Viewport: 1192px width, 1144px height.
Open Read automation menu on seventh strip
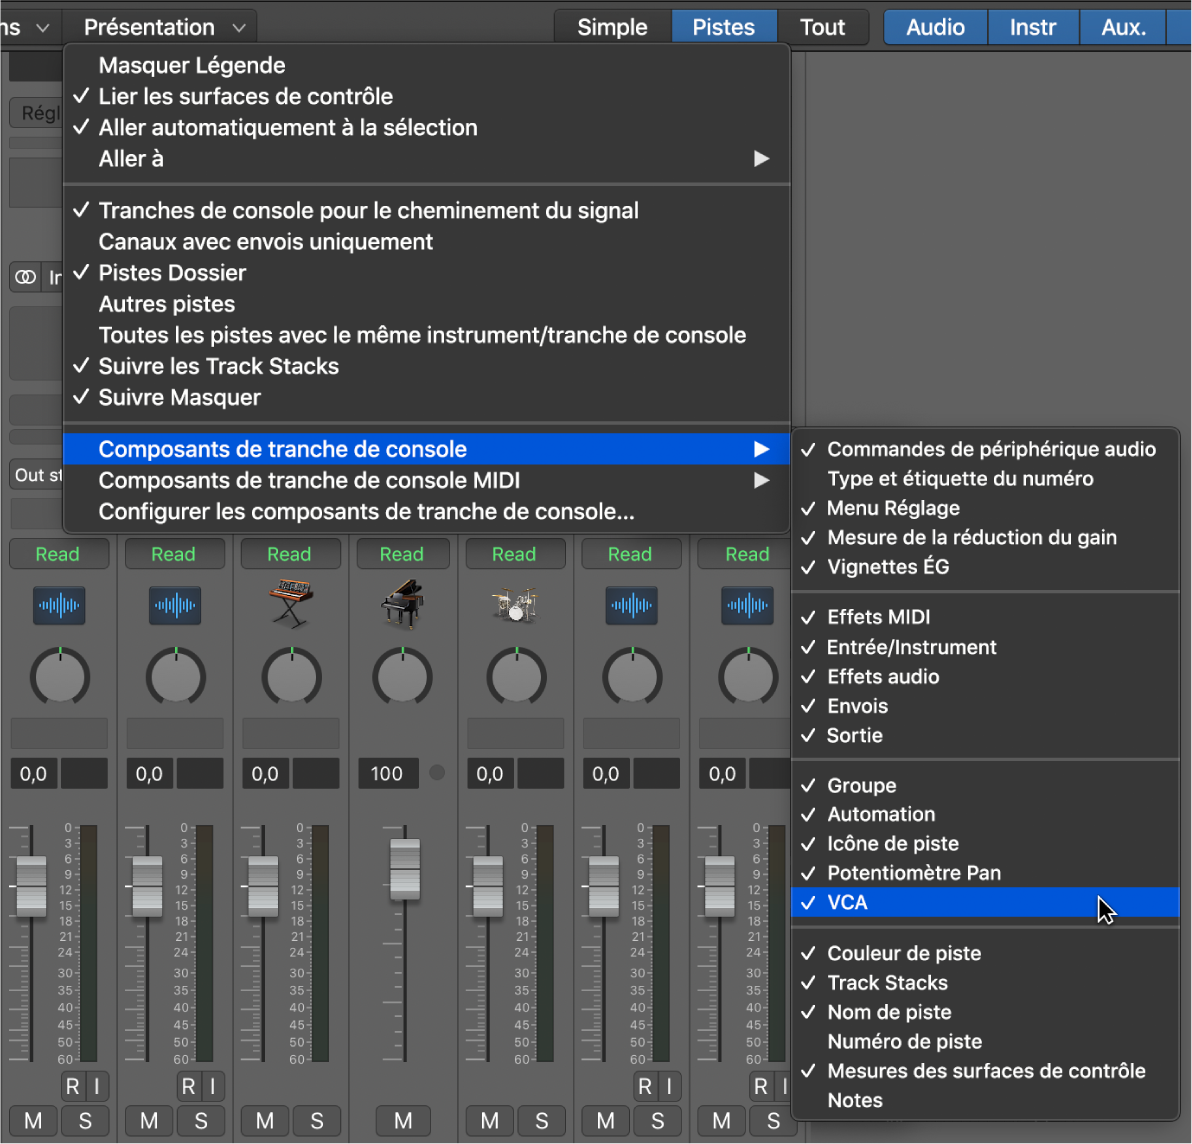coord(743,554)
